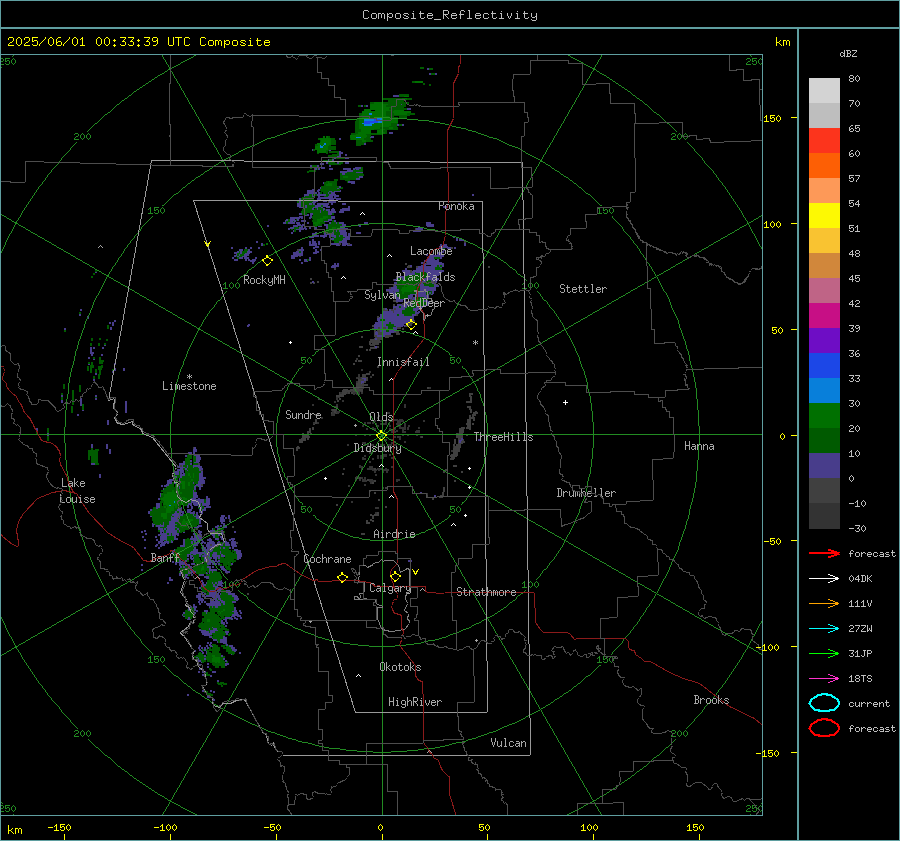This screenshot has height=841, width=900.
Task: Click the yellow diamond marker above Calgary label
Action: (395, 576)
